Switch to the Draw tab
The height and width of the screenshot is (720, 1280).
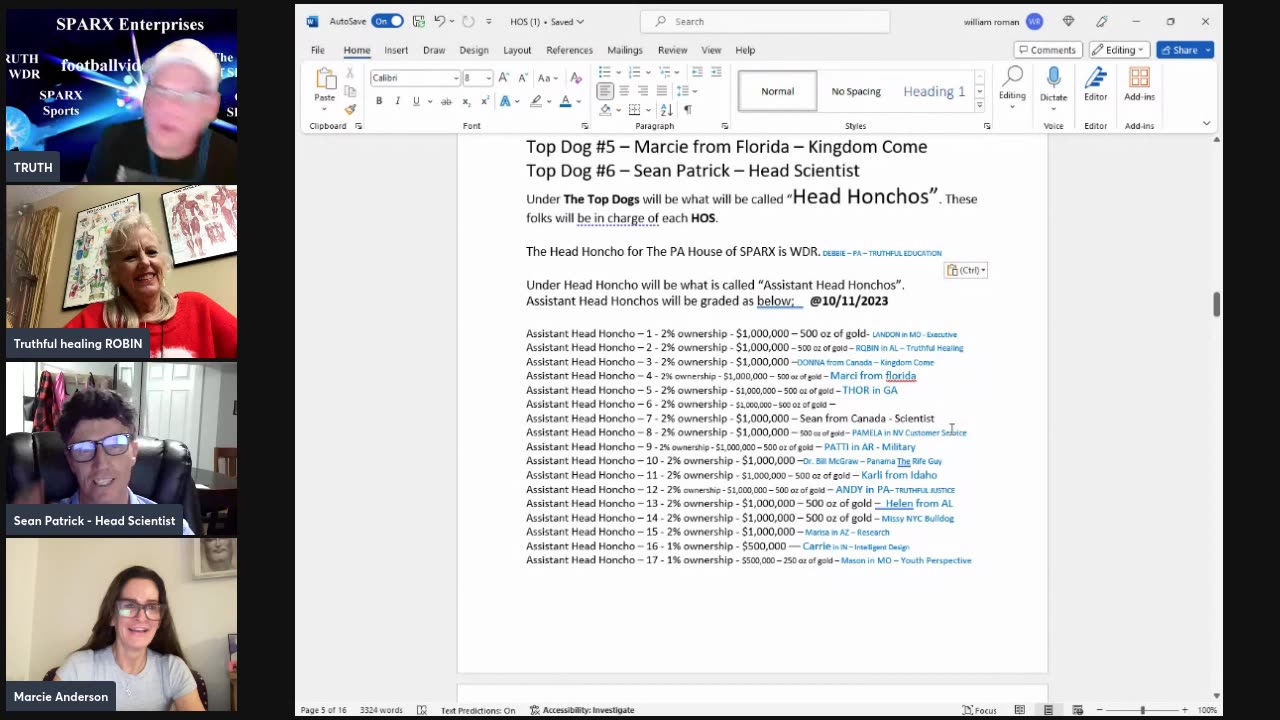434,50
